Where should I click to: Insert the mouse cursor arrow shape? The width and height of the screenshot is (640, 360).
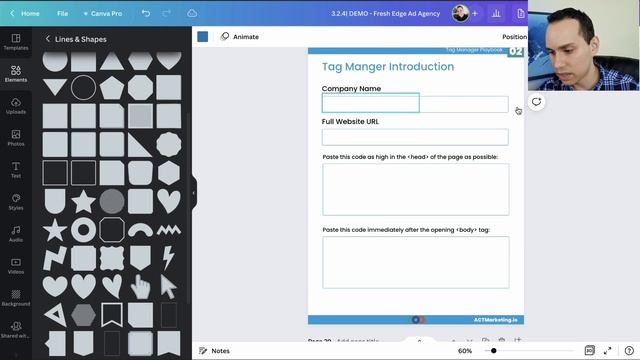click(168, 287)
